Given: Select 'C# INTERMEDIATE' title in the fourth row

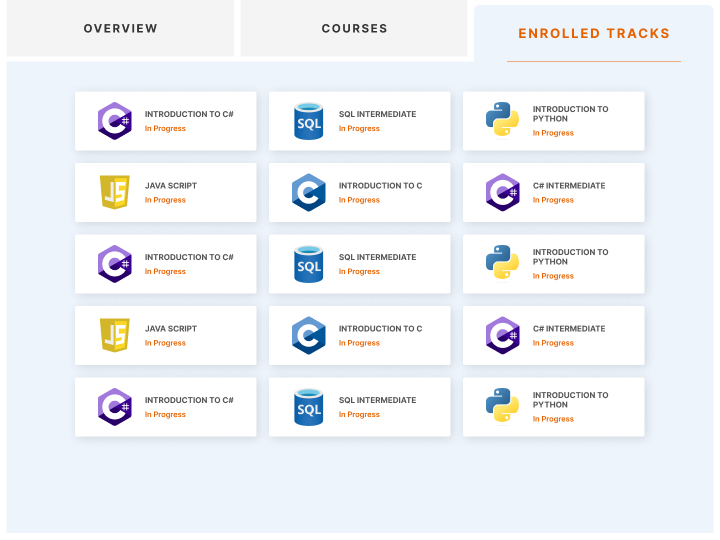Looking at the screenshot, I should click(569, 329).
